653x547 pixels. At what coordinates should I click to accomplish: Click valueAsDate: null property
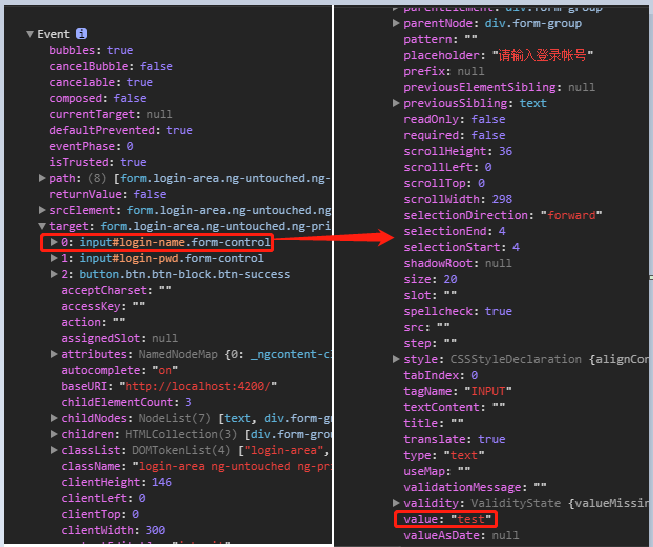pyautogui.click(x=461, y=535)
